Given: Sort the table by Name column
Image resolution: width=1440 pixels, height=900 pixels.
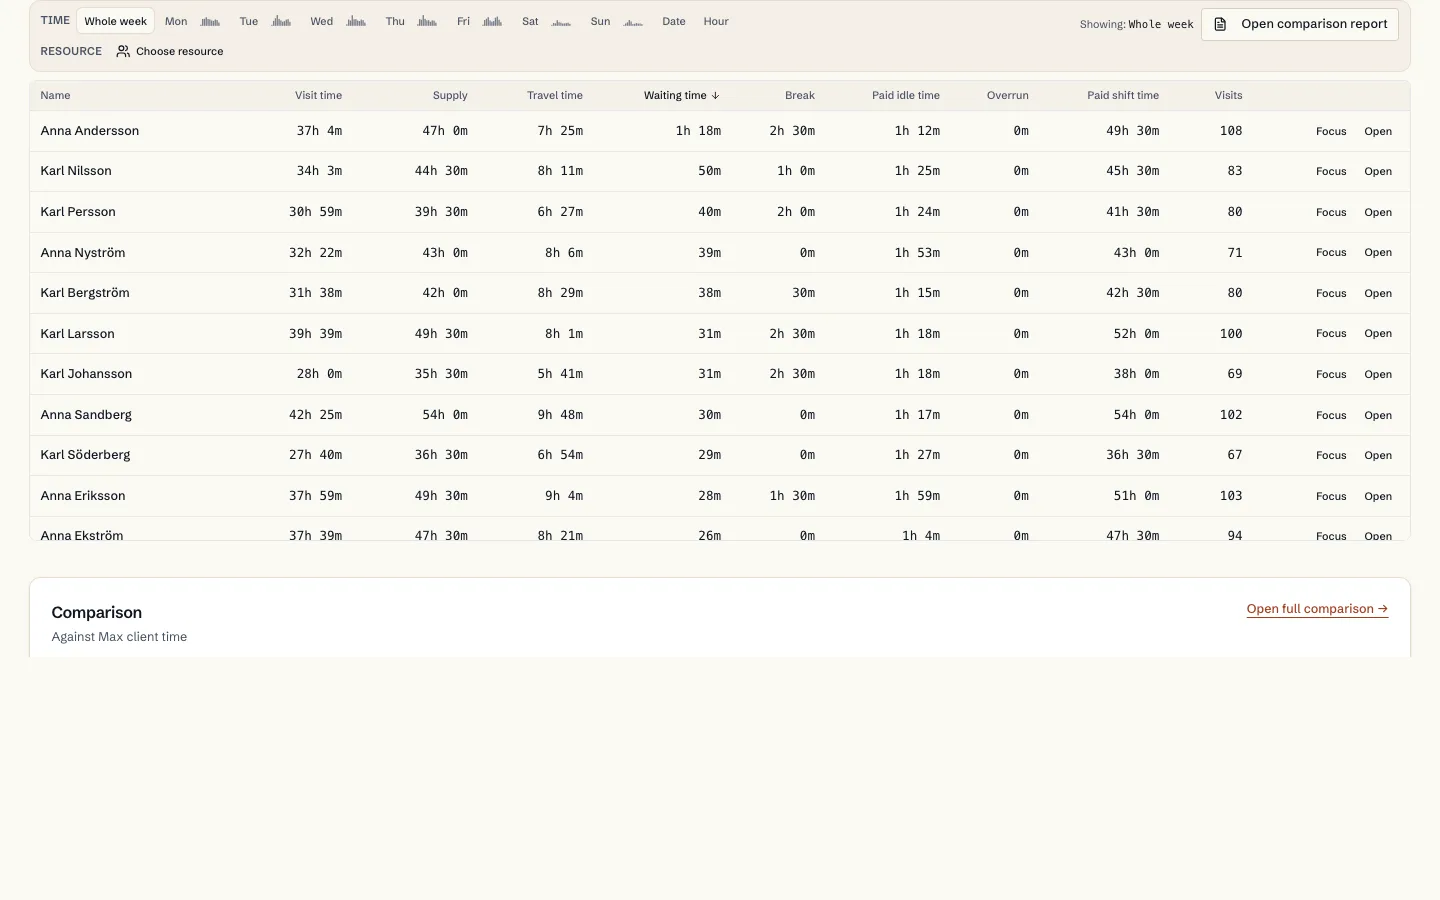Looking at the screenshot, I should [x=55, y=96].
